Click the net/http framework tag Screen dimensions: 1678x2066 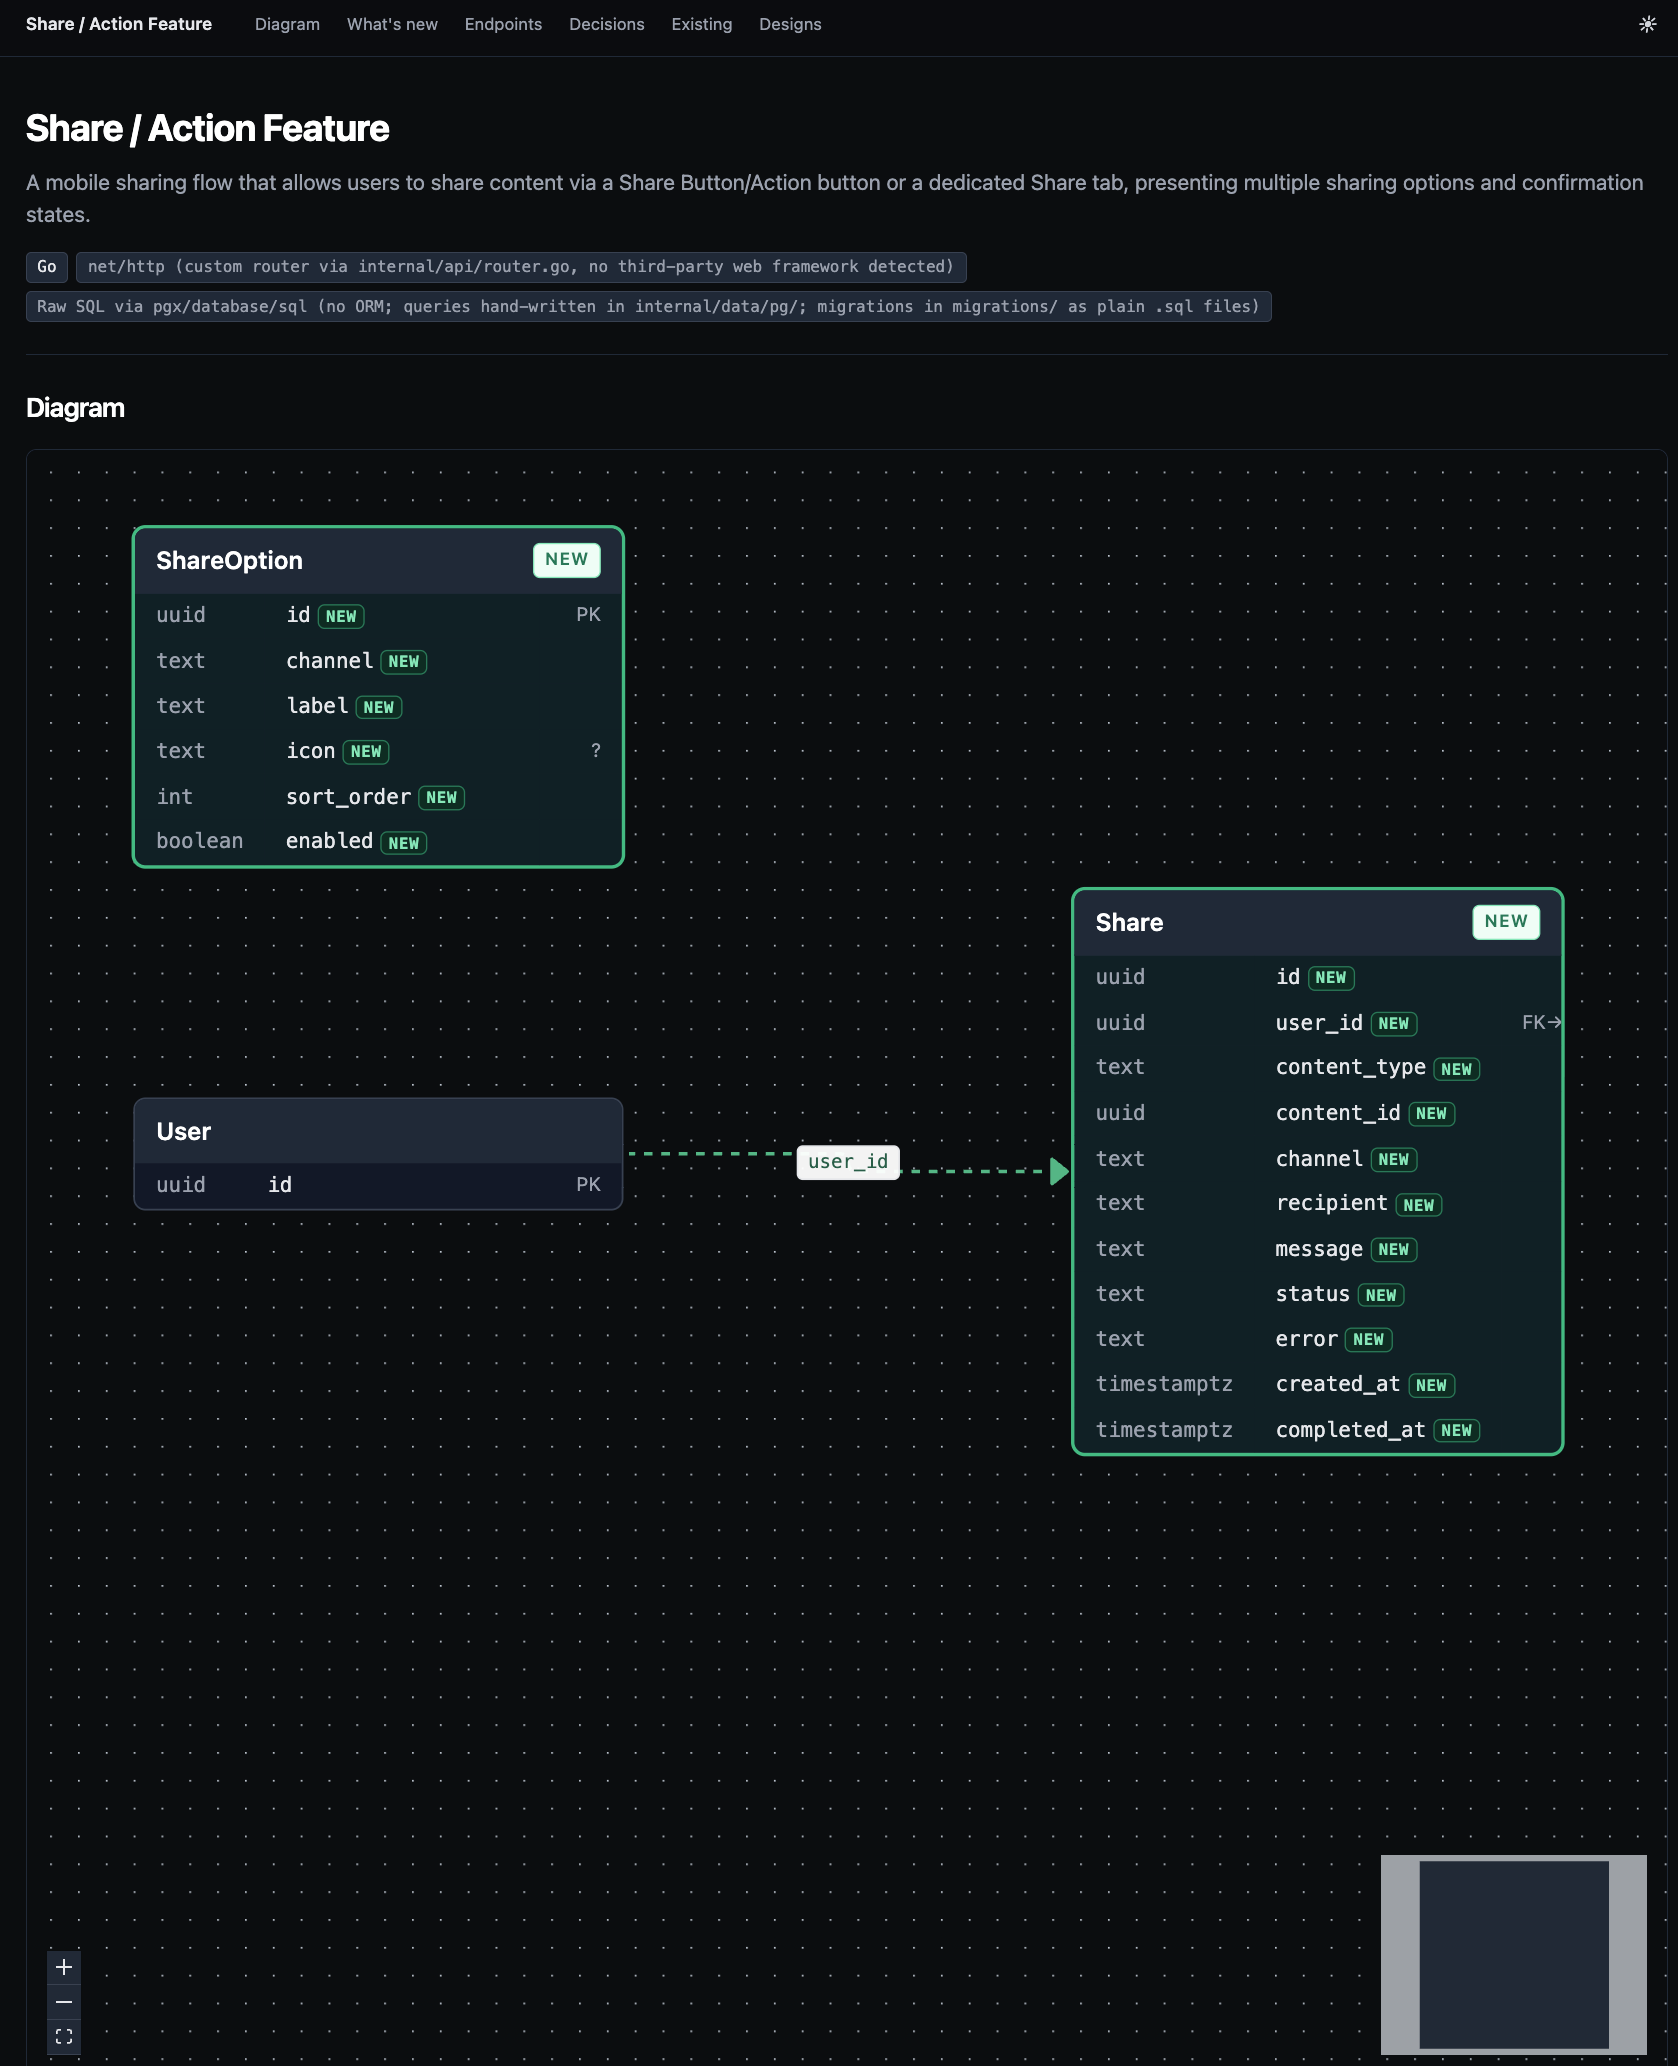click(x=521, y=267)
